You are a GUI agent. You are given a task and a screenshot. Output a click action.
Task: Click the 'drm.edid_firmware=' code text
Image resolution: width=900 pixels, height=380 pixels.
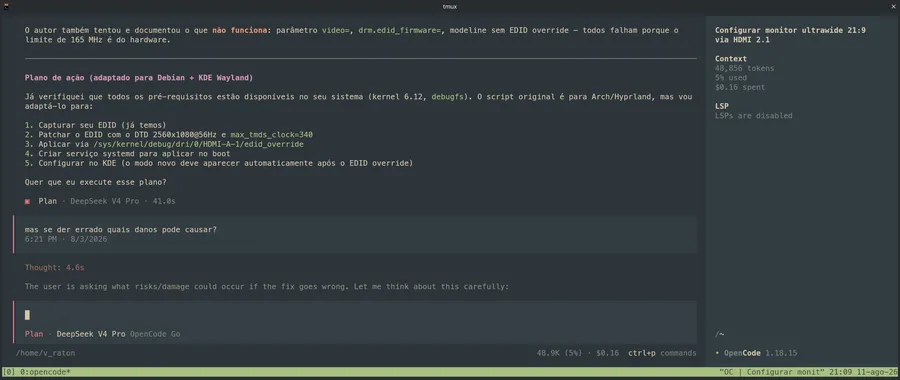pos(399,30)
